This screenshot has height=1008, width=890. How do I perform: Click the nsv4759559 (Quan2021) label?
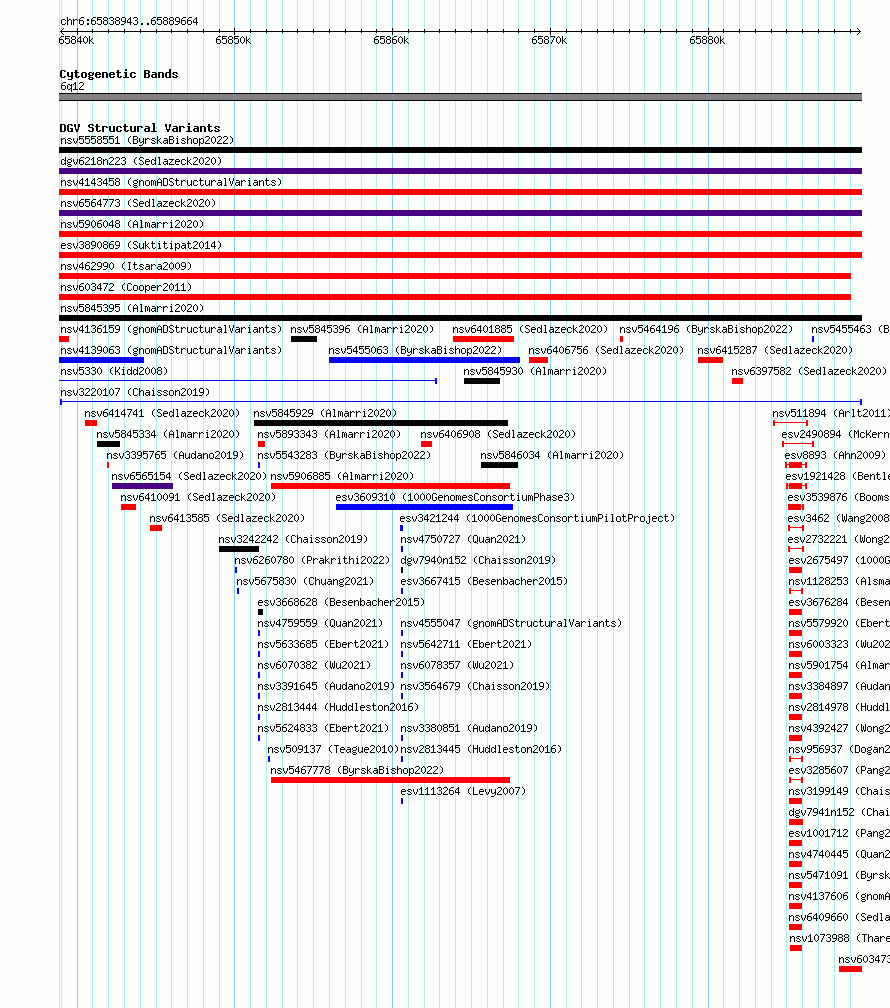click(320, 624)
